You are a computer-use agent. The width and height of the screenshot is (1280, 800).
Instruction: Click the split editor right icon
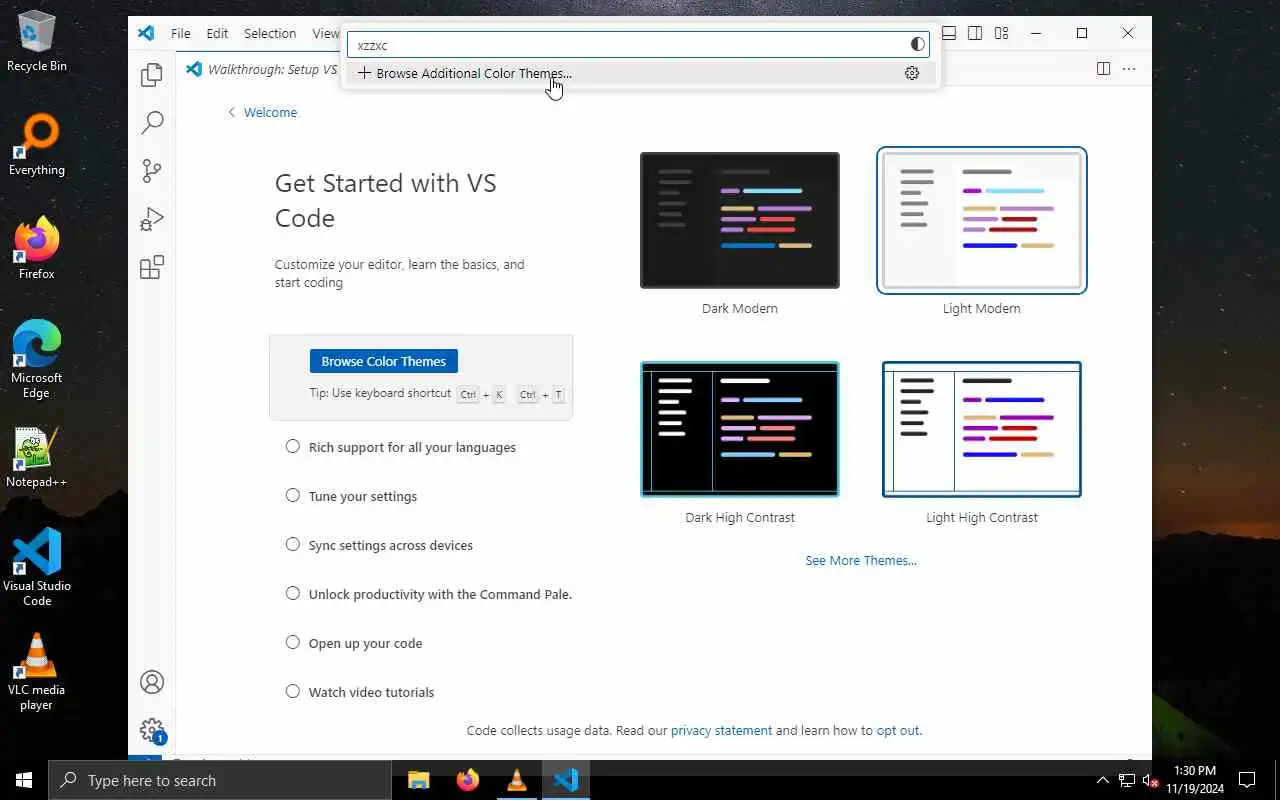[1103, 69]
